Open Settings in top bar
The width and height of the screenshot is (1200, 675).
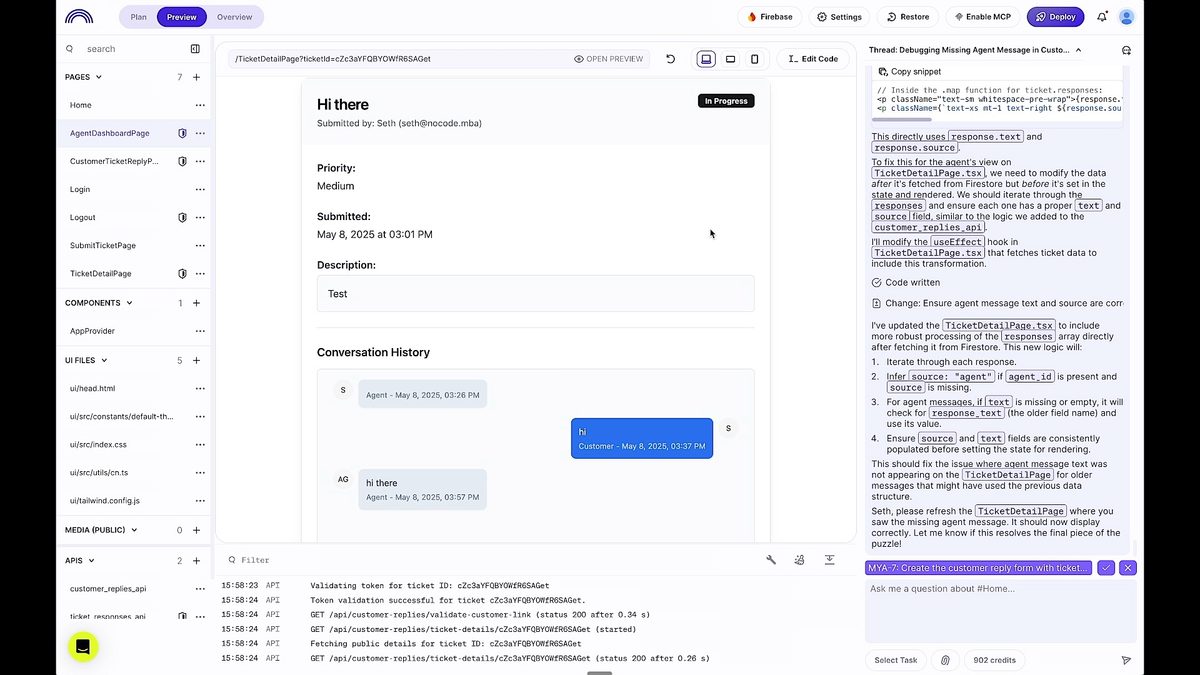tap(839, 17)
